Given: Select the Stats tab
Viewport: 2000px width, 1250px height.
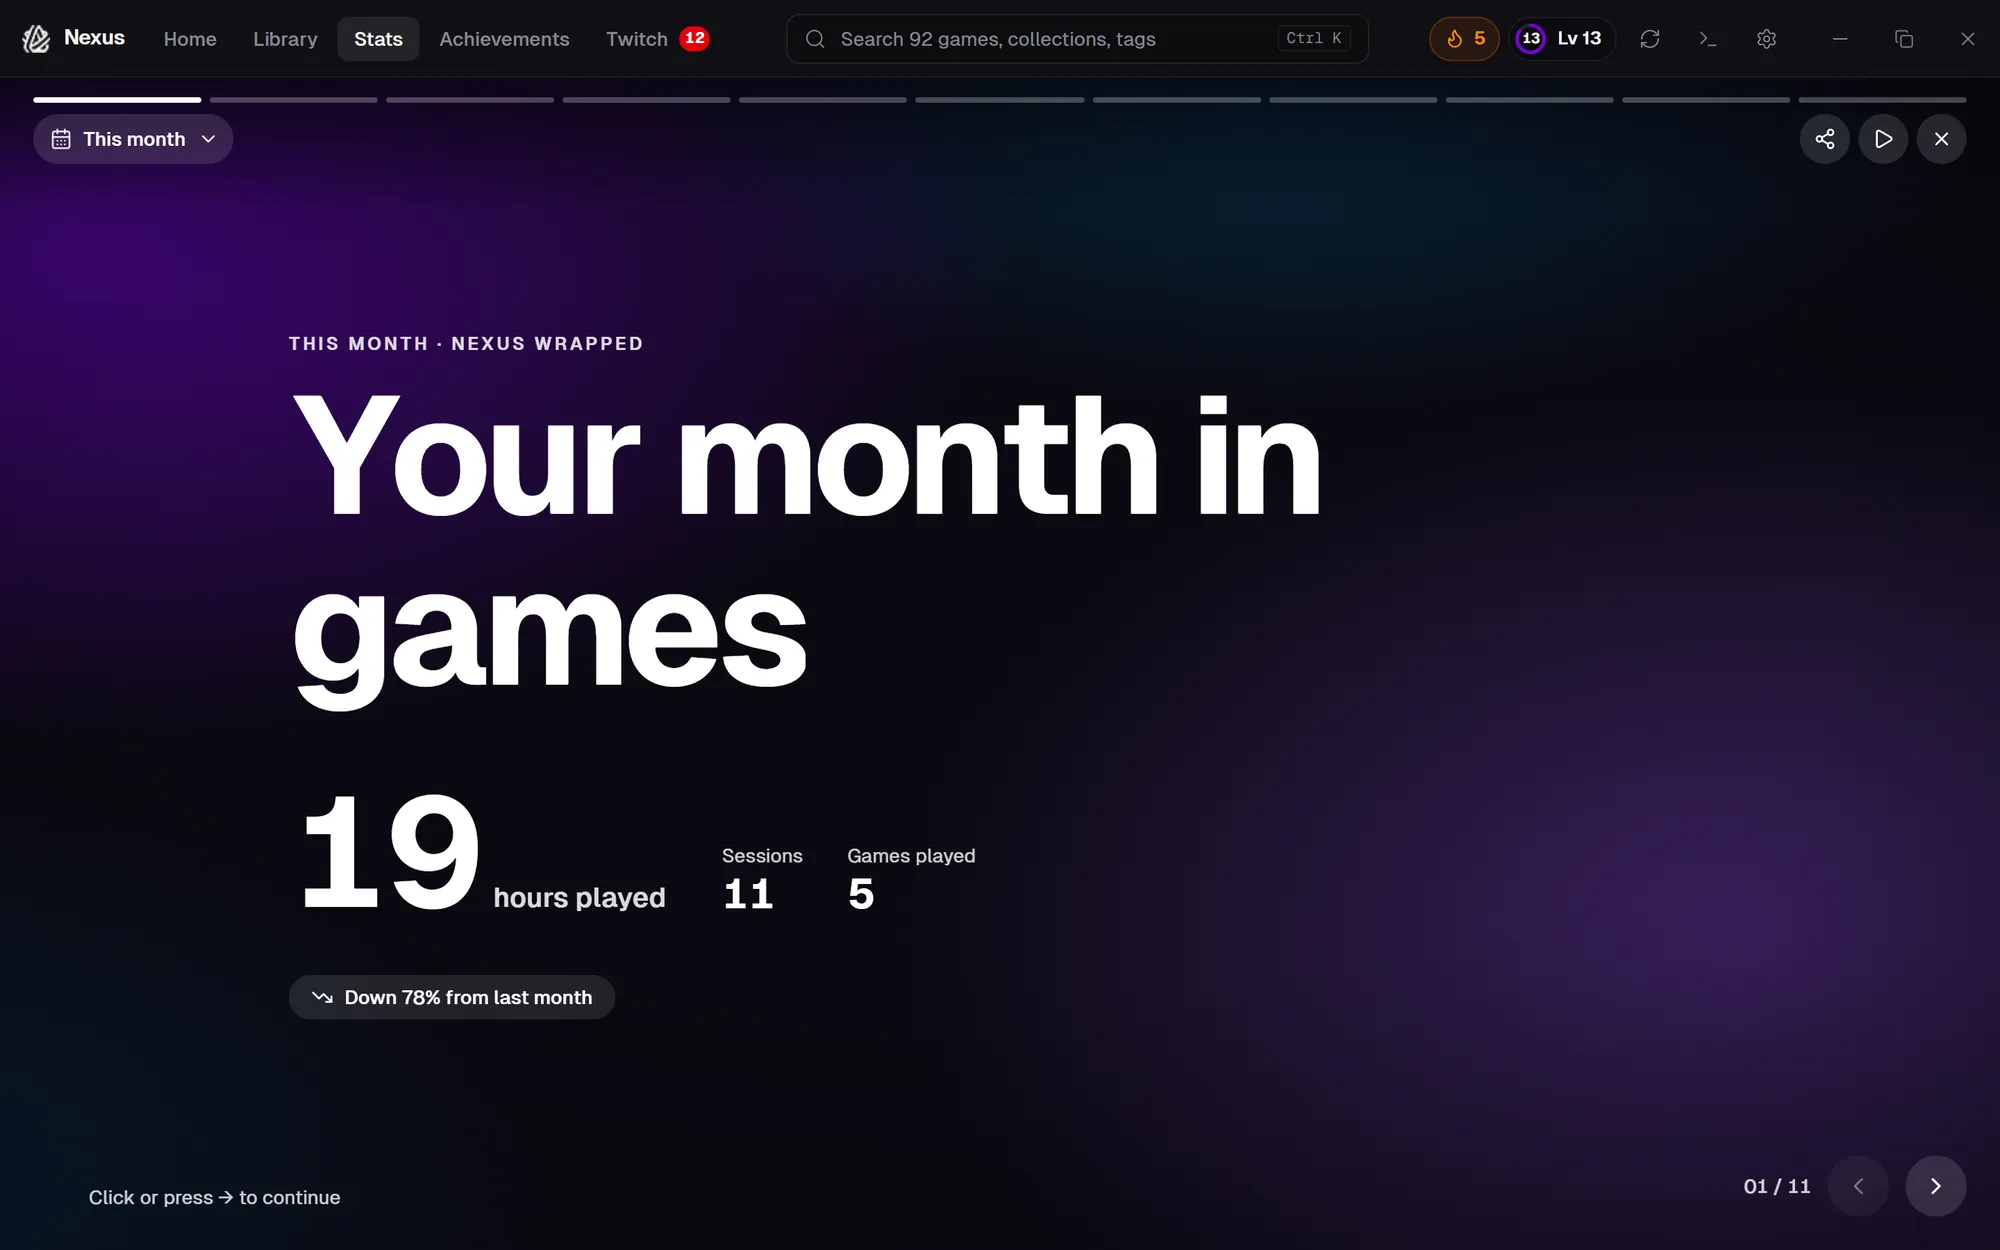Looking at the screenshot, I should click(x=378, y=39).
